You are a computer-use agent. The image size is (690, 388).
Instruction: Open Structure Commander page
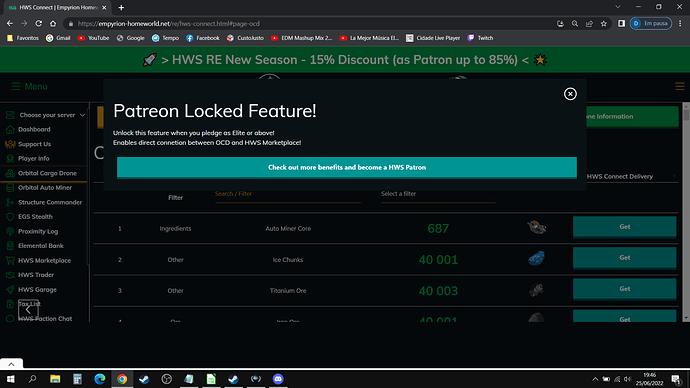pyautogui.click(x=50, y=202)
